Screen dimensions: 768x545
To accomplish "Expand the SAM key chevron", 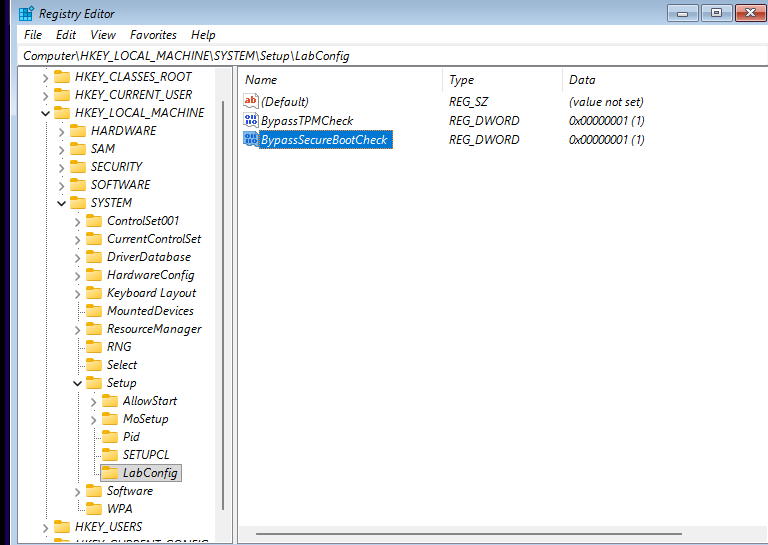I will (61, 149).
